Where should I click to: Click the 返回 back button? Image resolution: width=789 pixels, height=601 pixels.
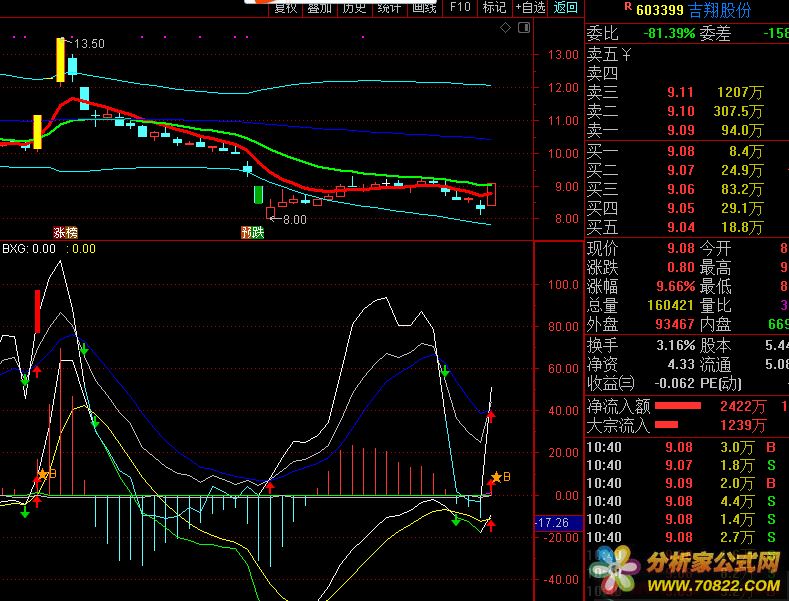[566, 7]
